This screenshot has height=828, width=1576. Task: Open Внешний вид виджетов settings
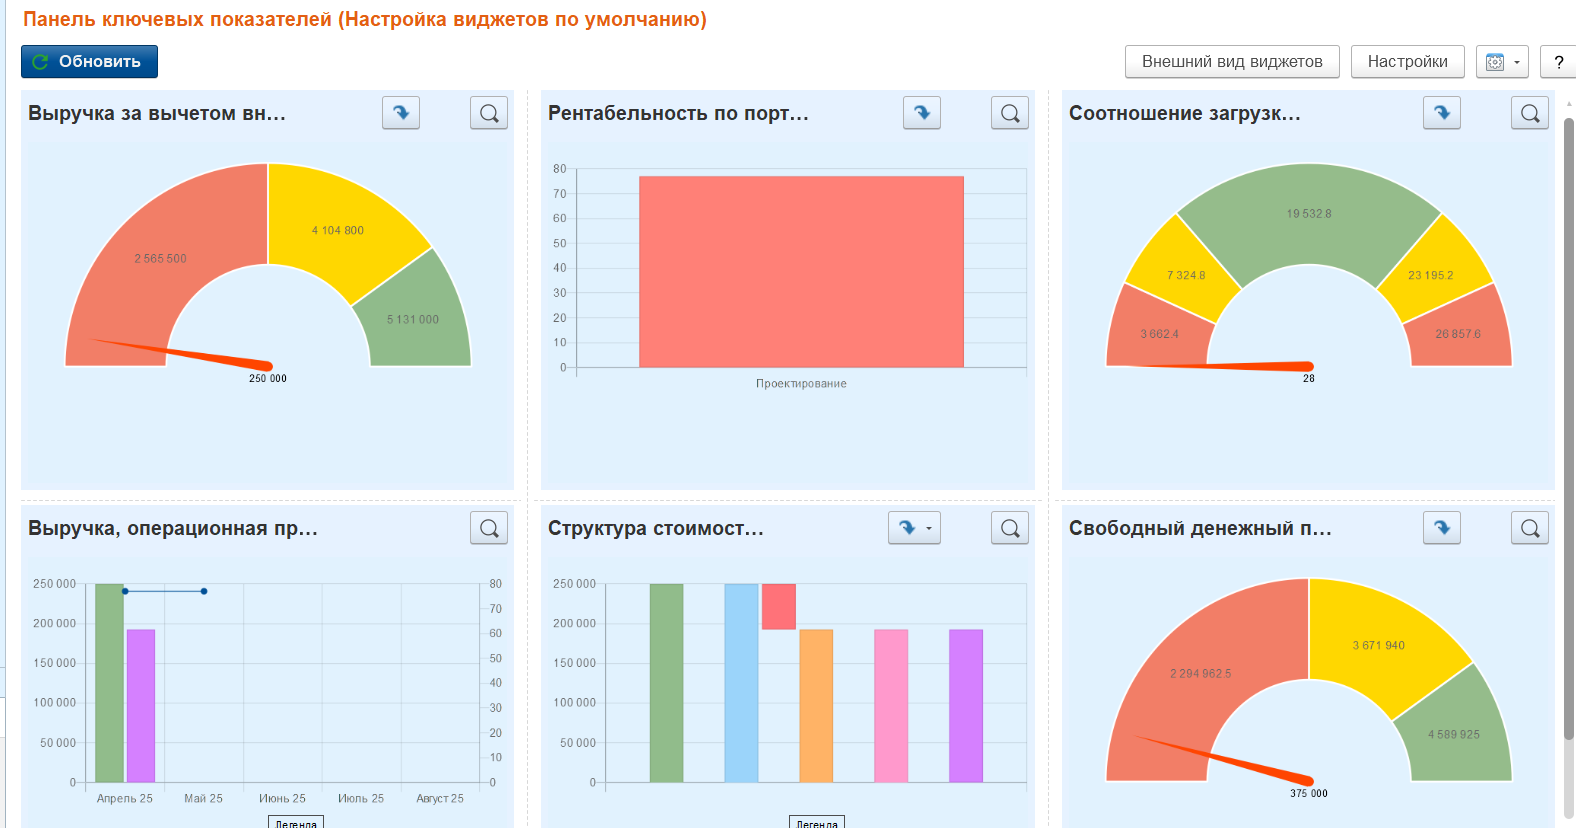[1232, 62]
